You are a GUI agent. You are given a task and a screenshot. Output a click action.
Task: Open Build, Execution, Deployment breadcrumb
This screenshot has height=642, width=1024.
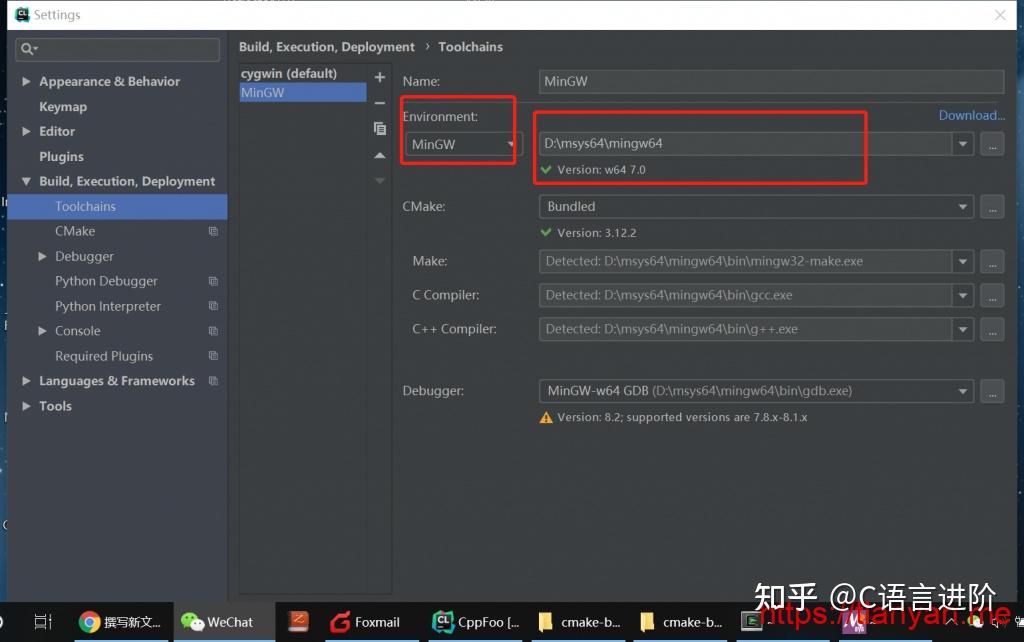coord(326,46)
